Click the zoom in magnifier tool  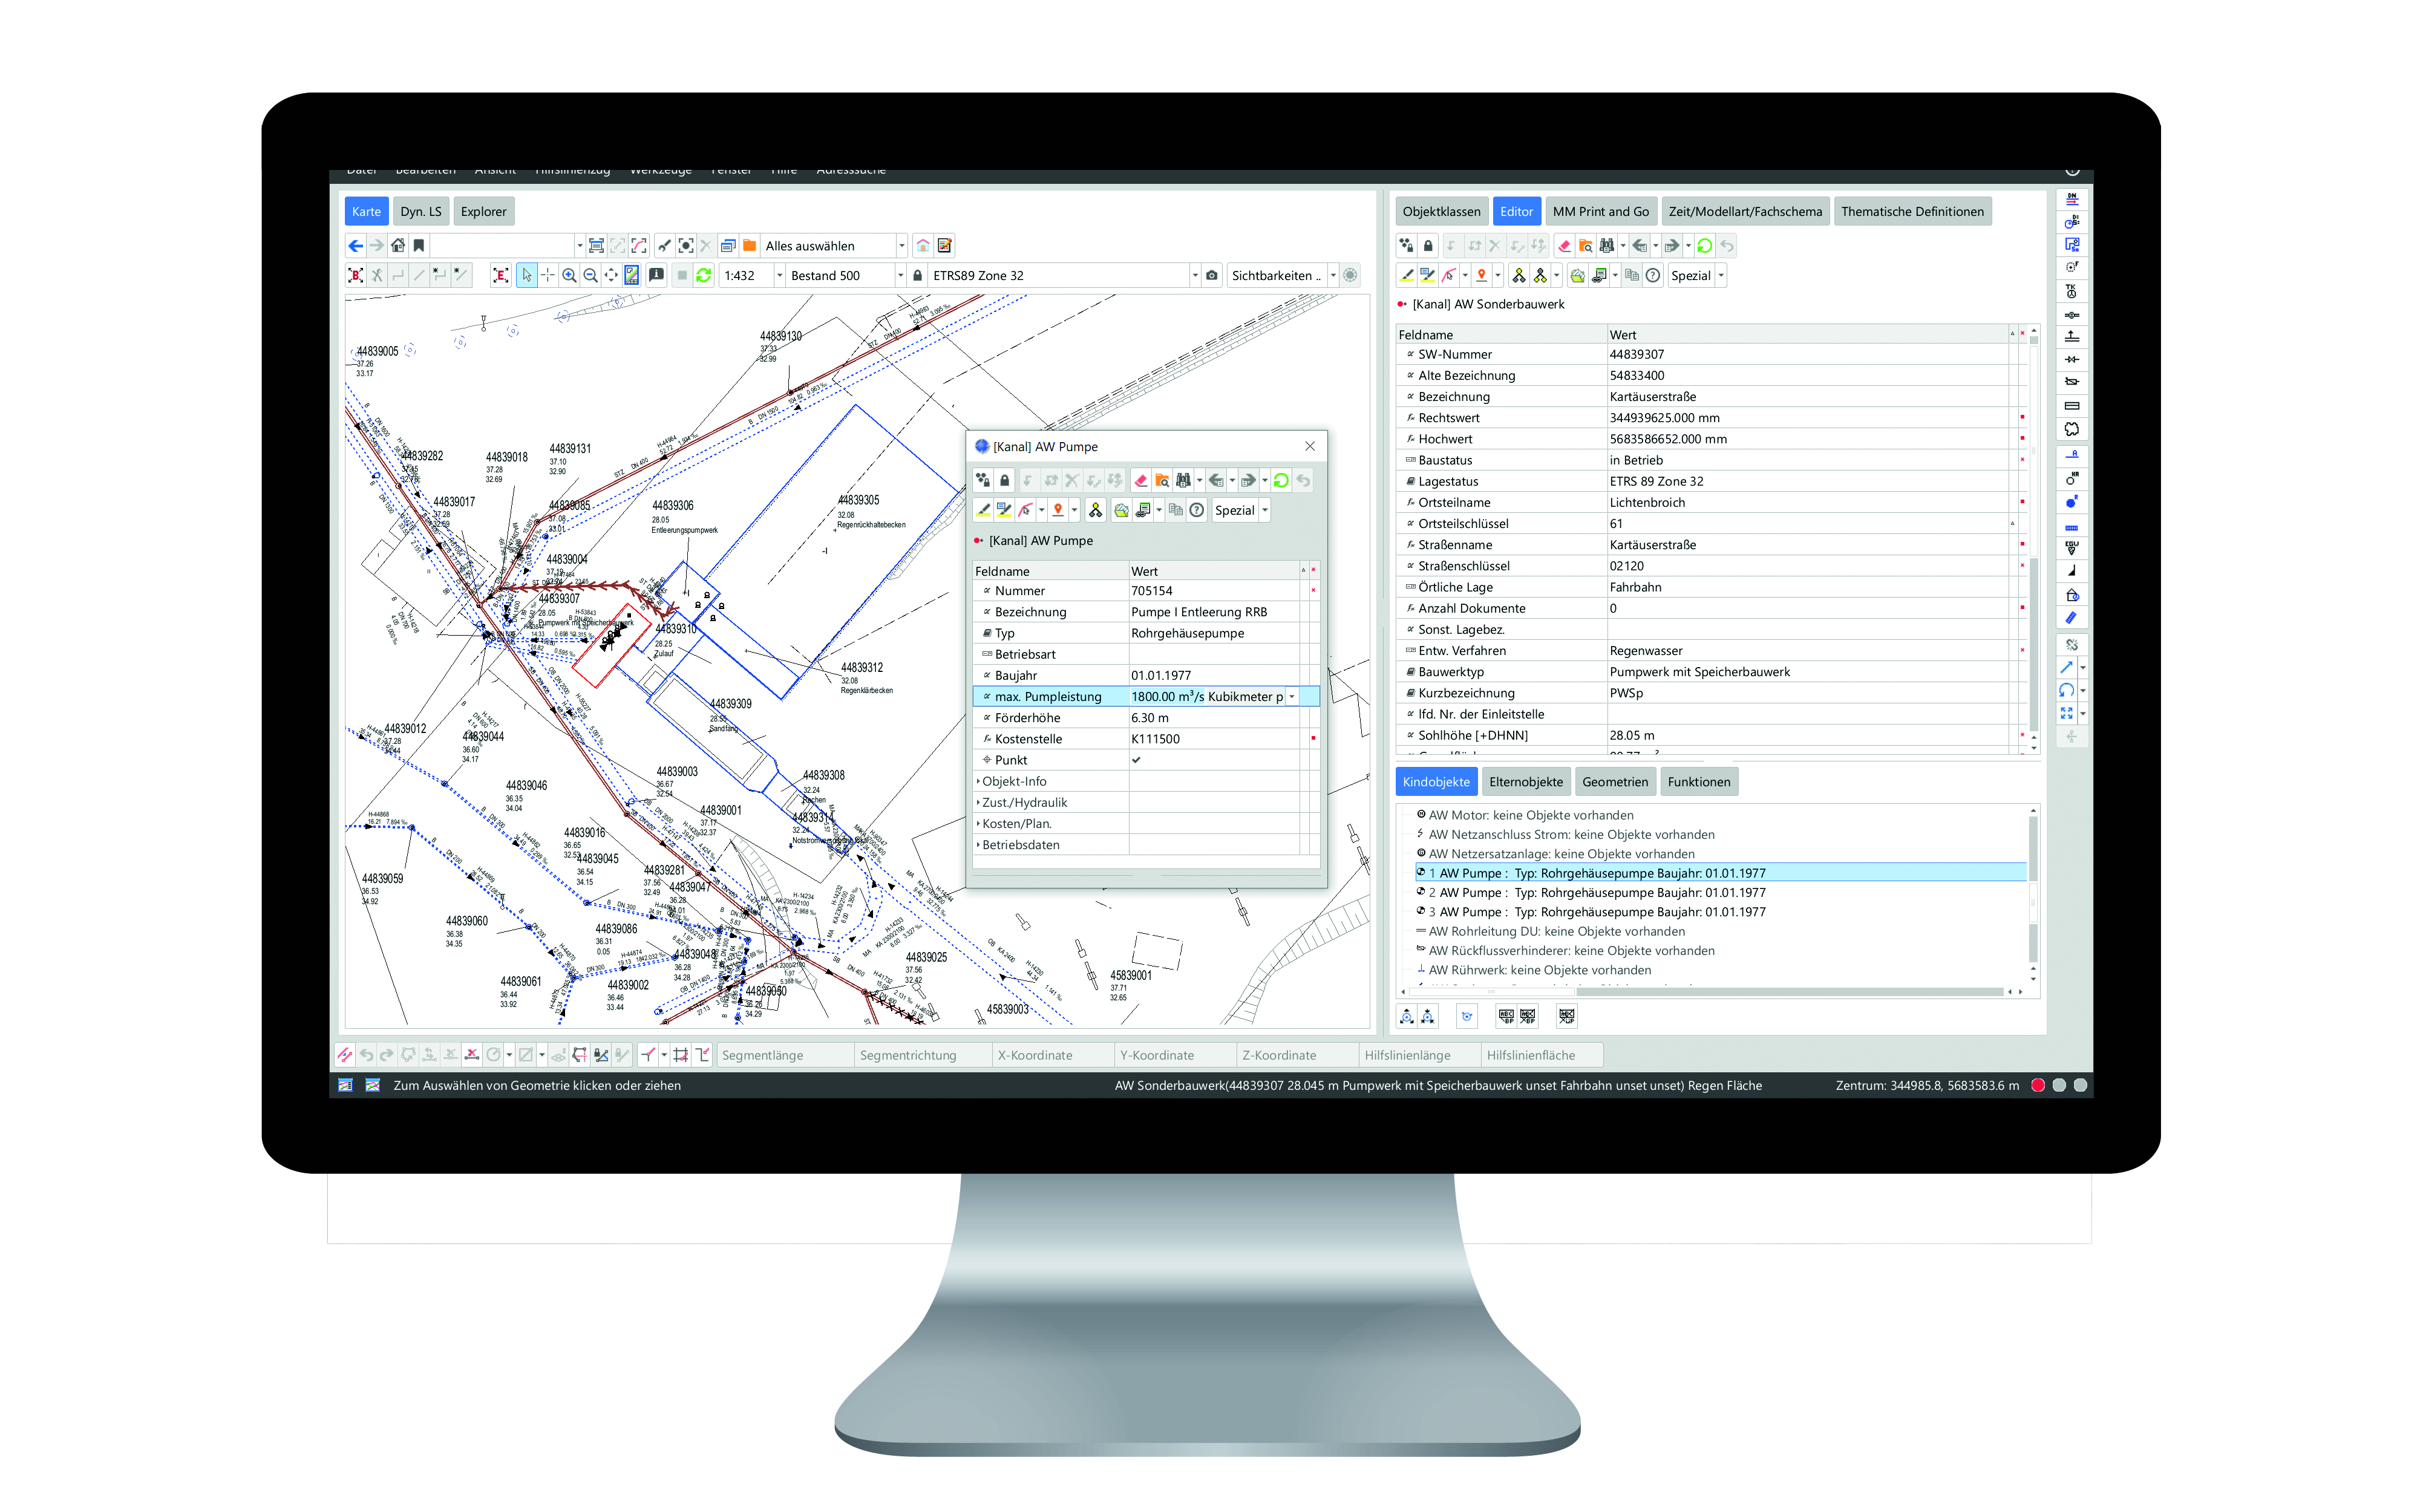pos(569,276)
